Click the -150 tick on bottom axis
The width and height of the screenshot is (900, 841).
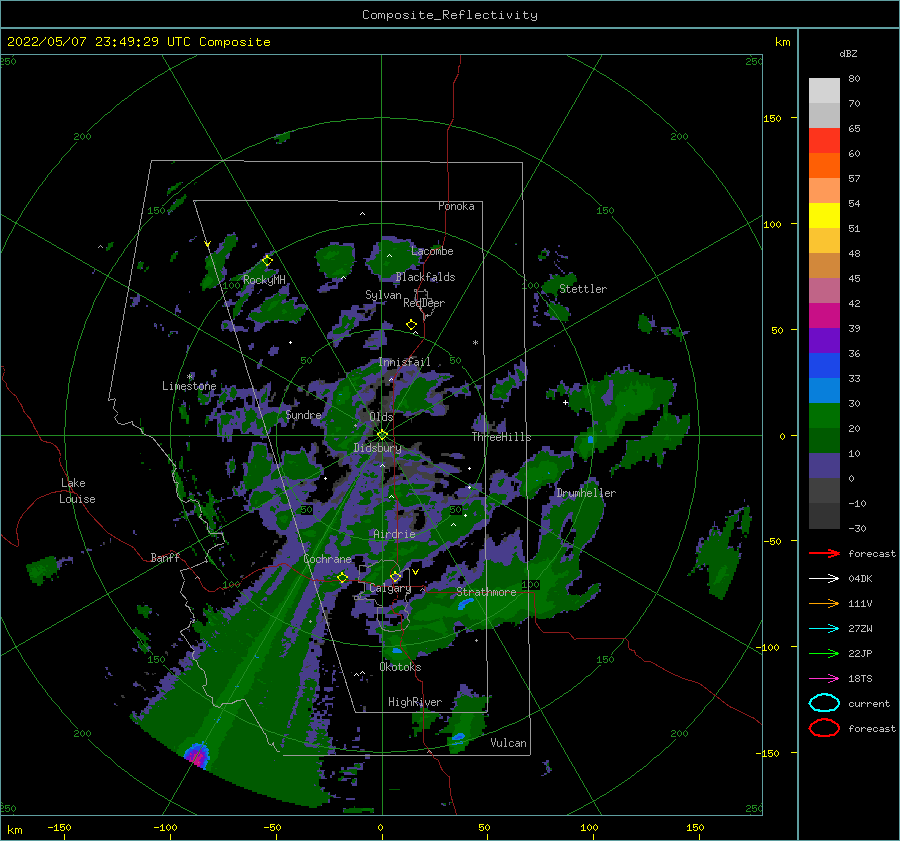[x=59, y=827]
